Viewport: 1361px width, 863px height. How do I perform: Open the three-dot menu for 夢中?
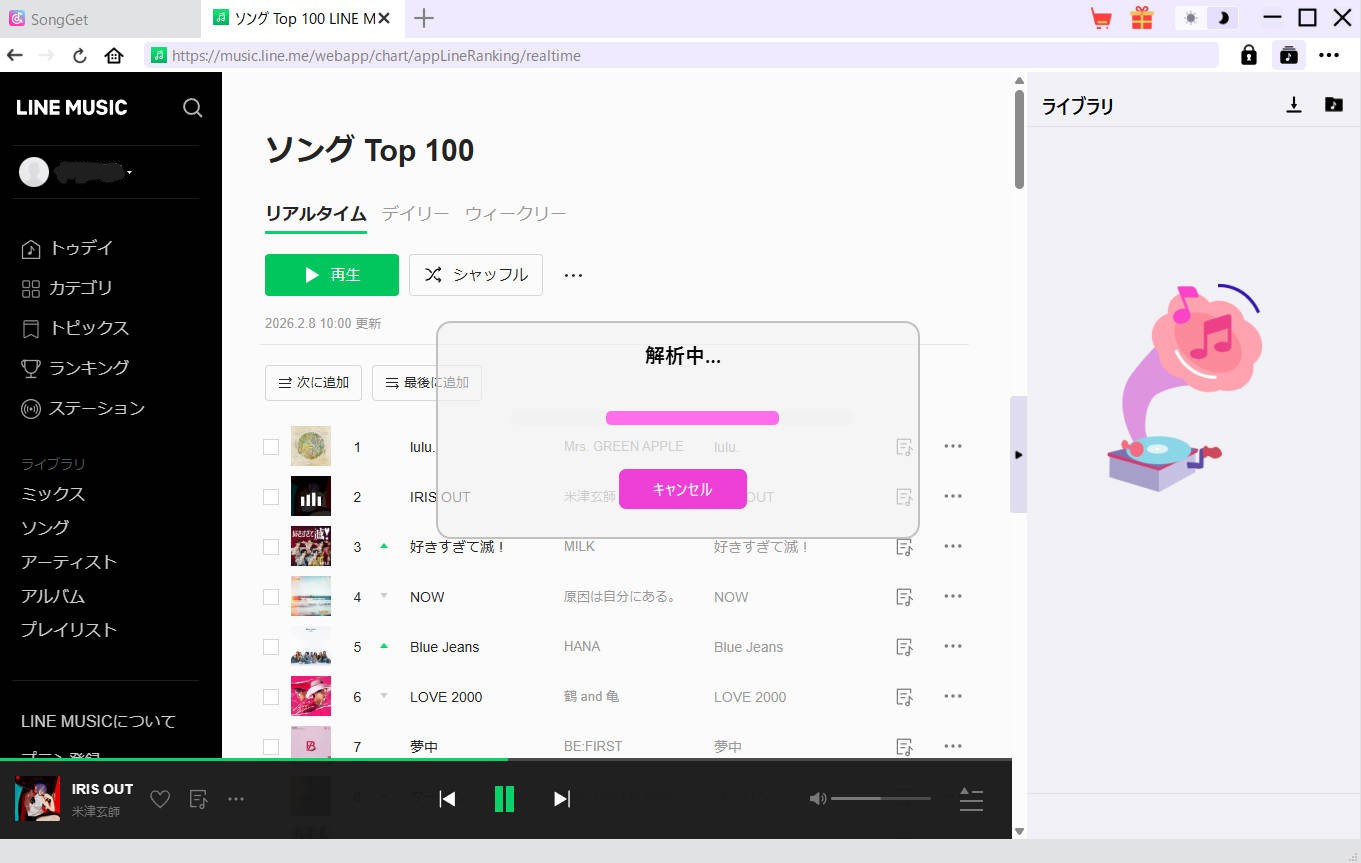(952, 746)
